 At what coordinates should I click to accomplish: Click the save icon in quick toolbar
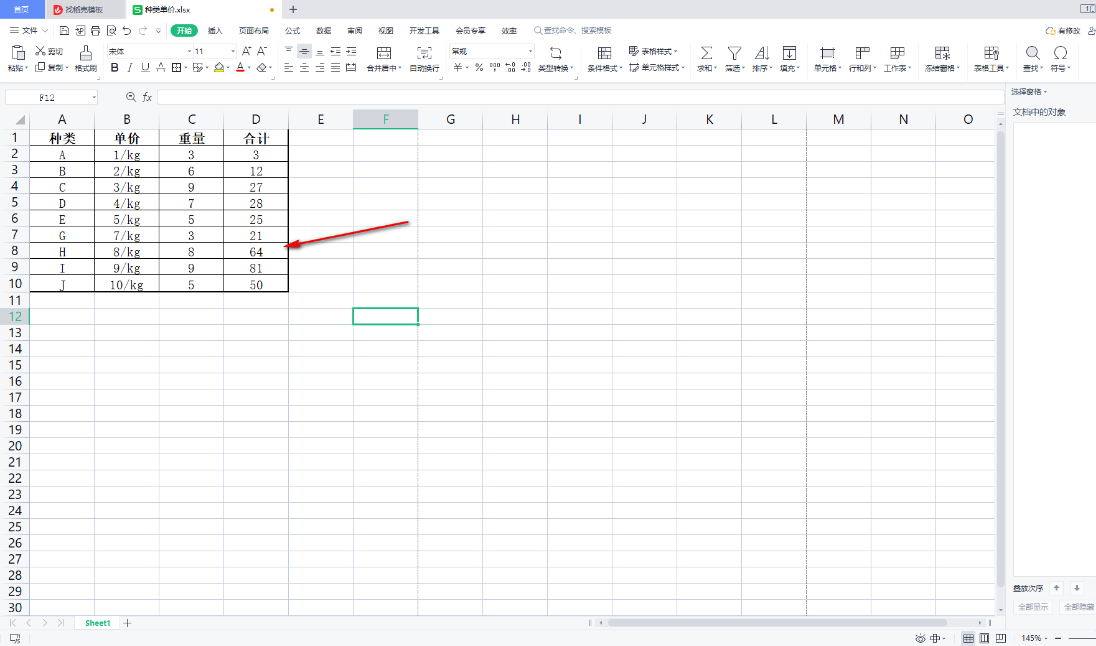(64, 31)
